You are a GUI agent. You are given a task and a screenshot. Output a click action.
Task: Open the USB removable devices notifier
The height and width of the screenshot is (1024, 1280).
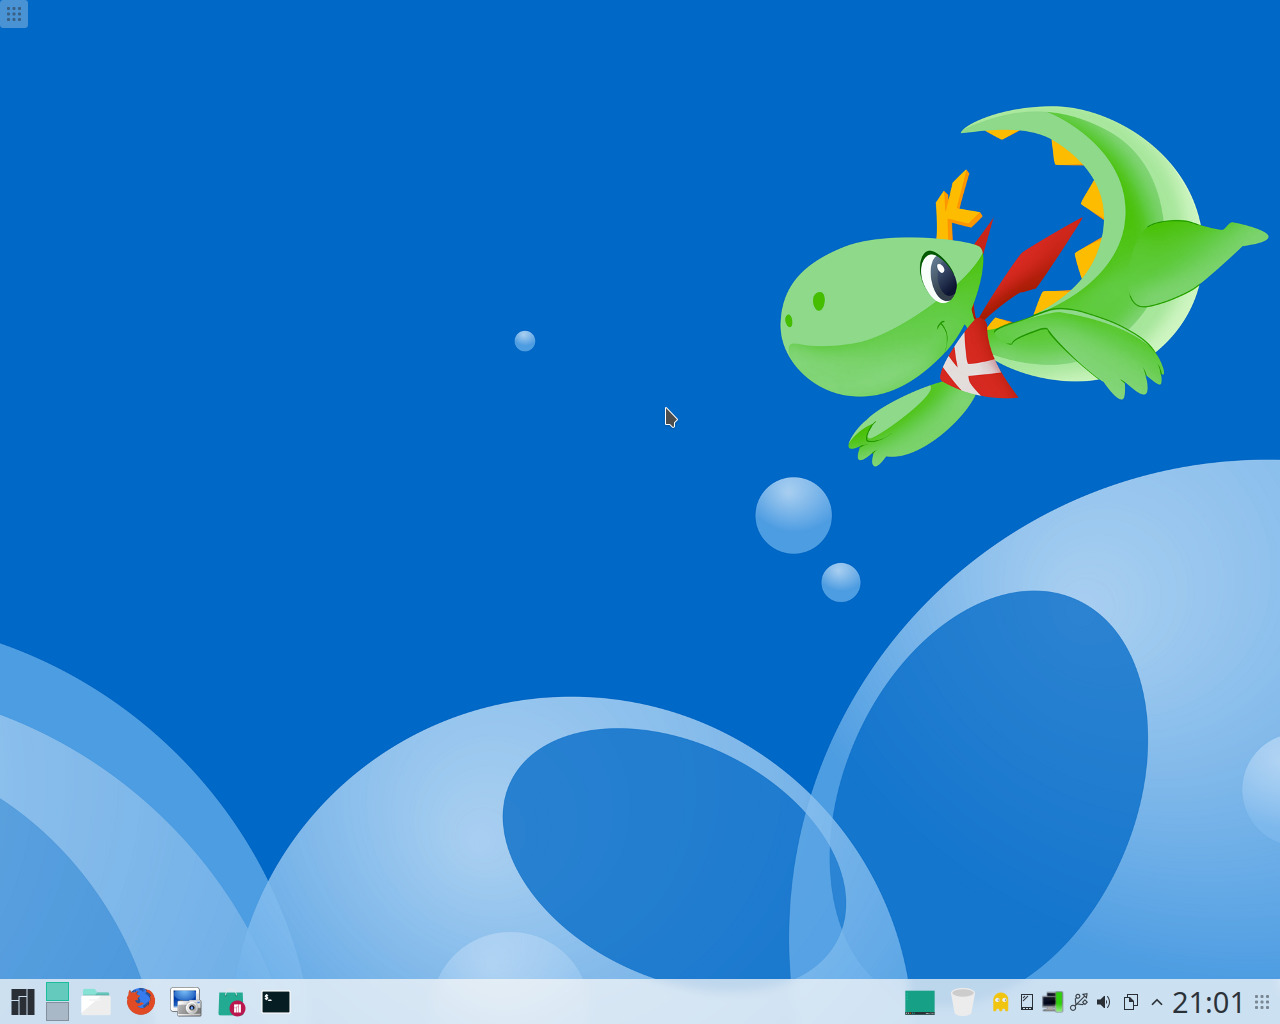point(1078,1002)
